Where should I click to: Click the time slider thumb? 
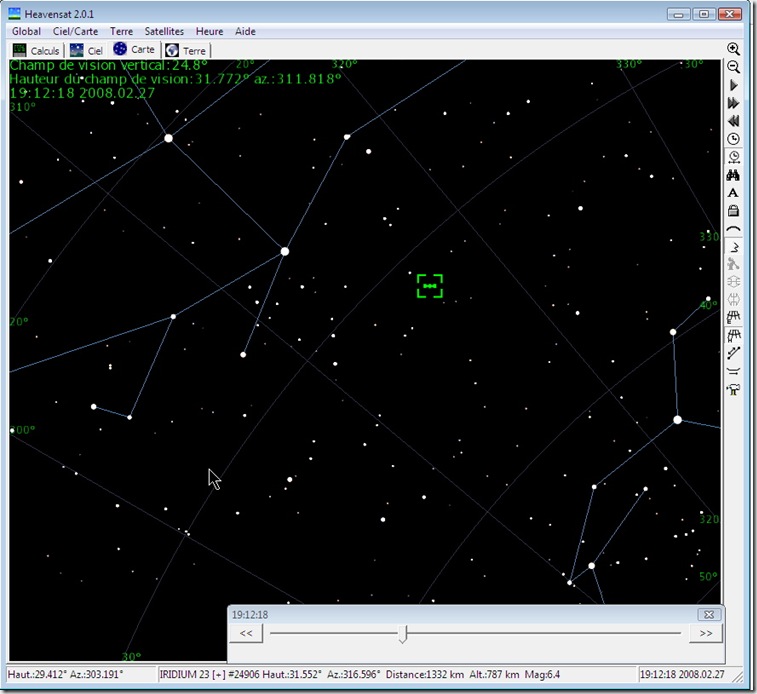point(403,634)
